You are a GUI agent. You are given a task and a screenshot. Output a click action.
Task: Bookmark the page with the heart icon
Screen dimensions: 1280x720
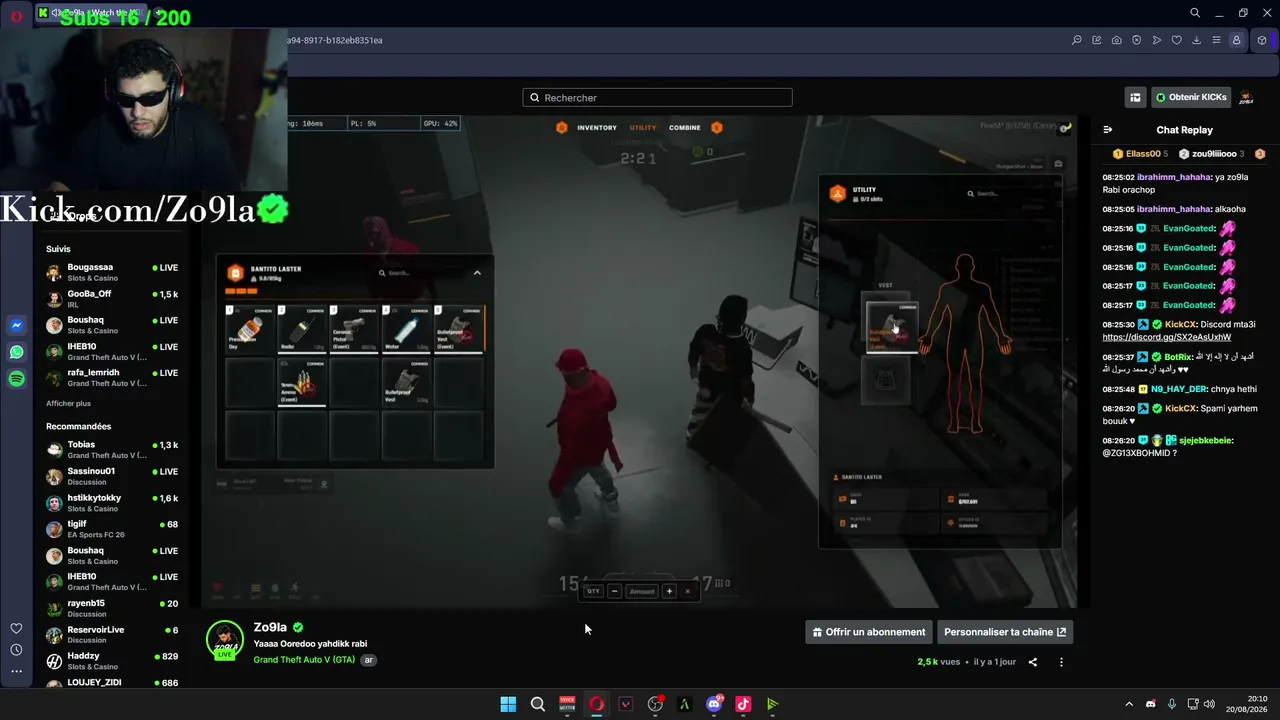pos(1176,40)
